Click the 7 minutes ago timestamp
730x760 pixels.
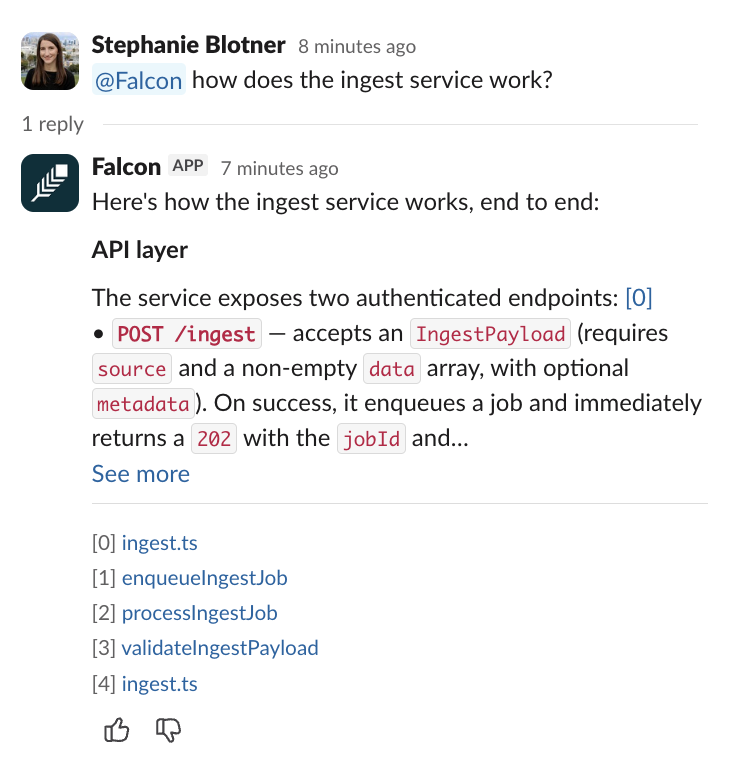(280, 168)
